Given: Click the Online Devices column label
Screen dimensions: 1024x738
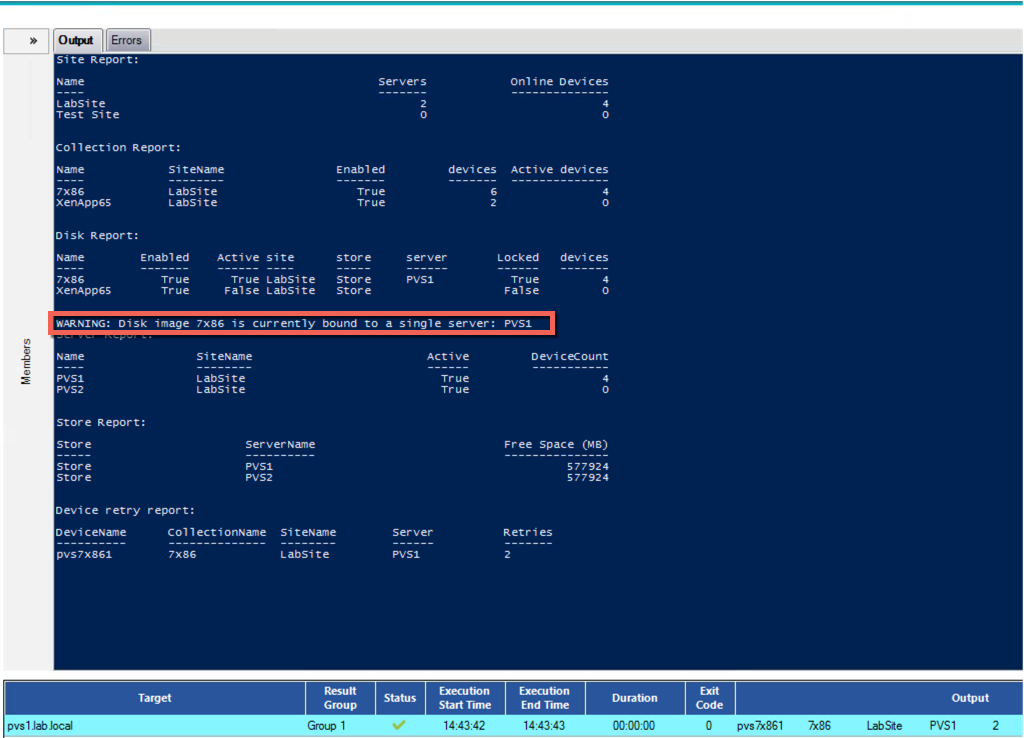Looking at the screenshot, I should pos(559,82).
